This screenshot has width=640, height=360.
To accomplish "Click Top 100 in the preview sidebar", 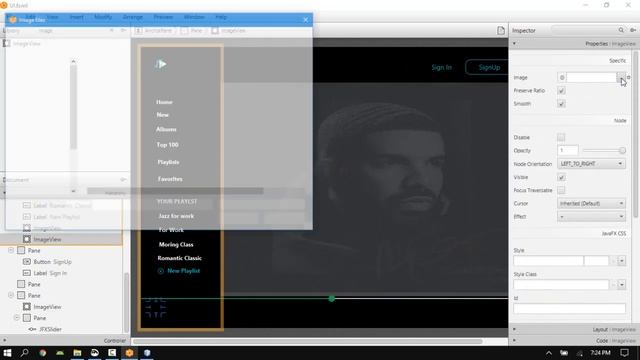I will coord(167,145).
